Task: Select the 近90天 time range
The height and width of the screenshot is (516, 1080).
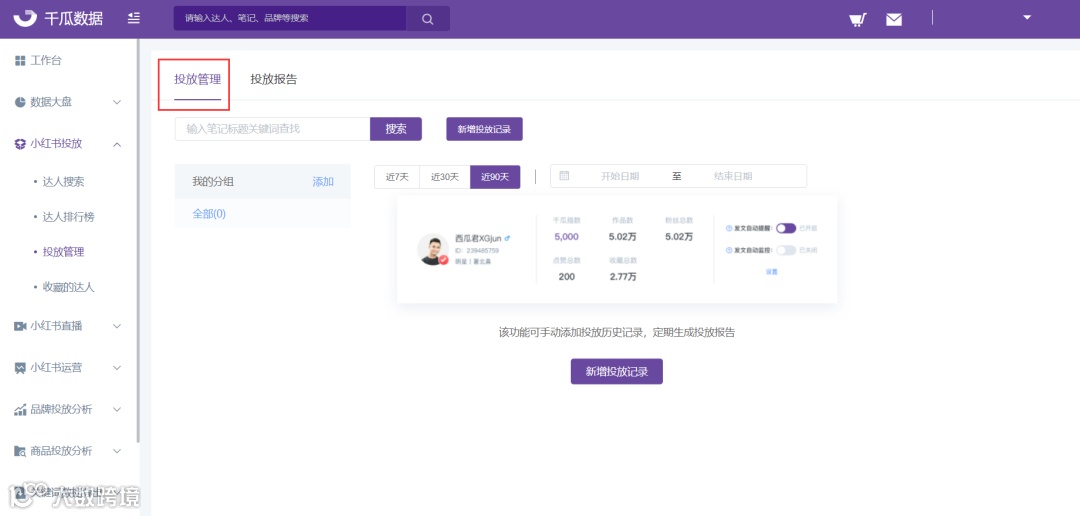Action: (495, 176)
